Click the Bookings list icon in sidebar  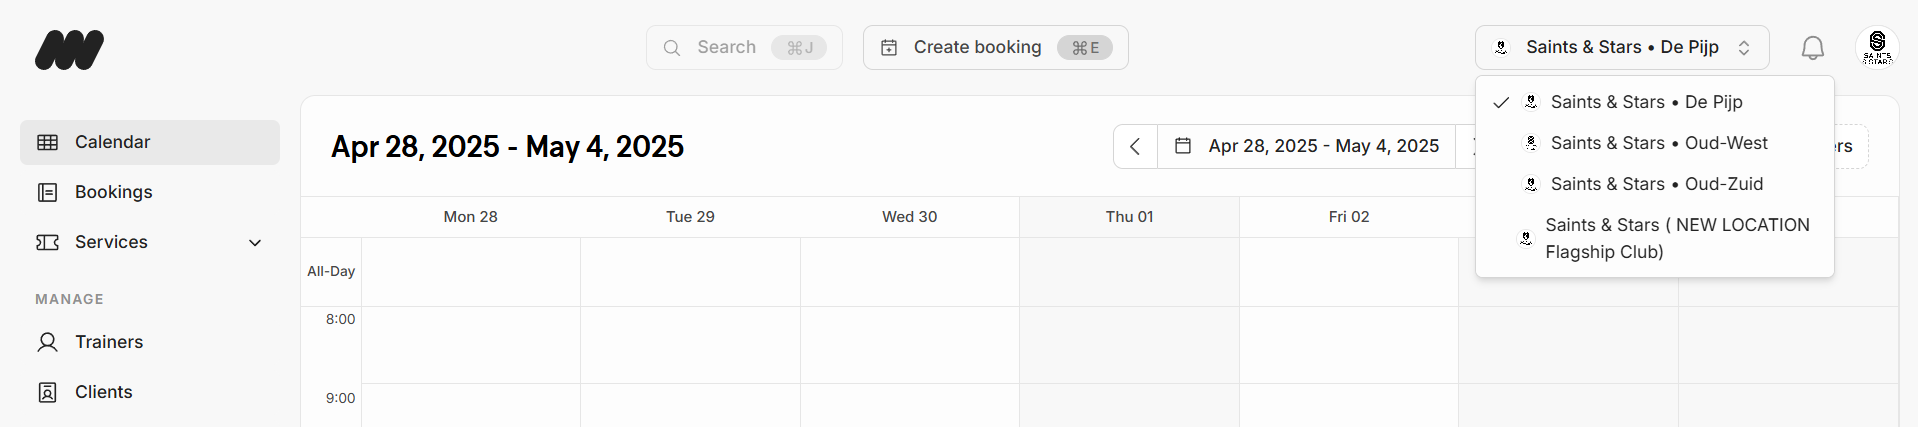[47, 192]
